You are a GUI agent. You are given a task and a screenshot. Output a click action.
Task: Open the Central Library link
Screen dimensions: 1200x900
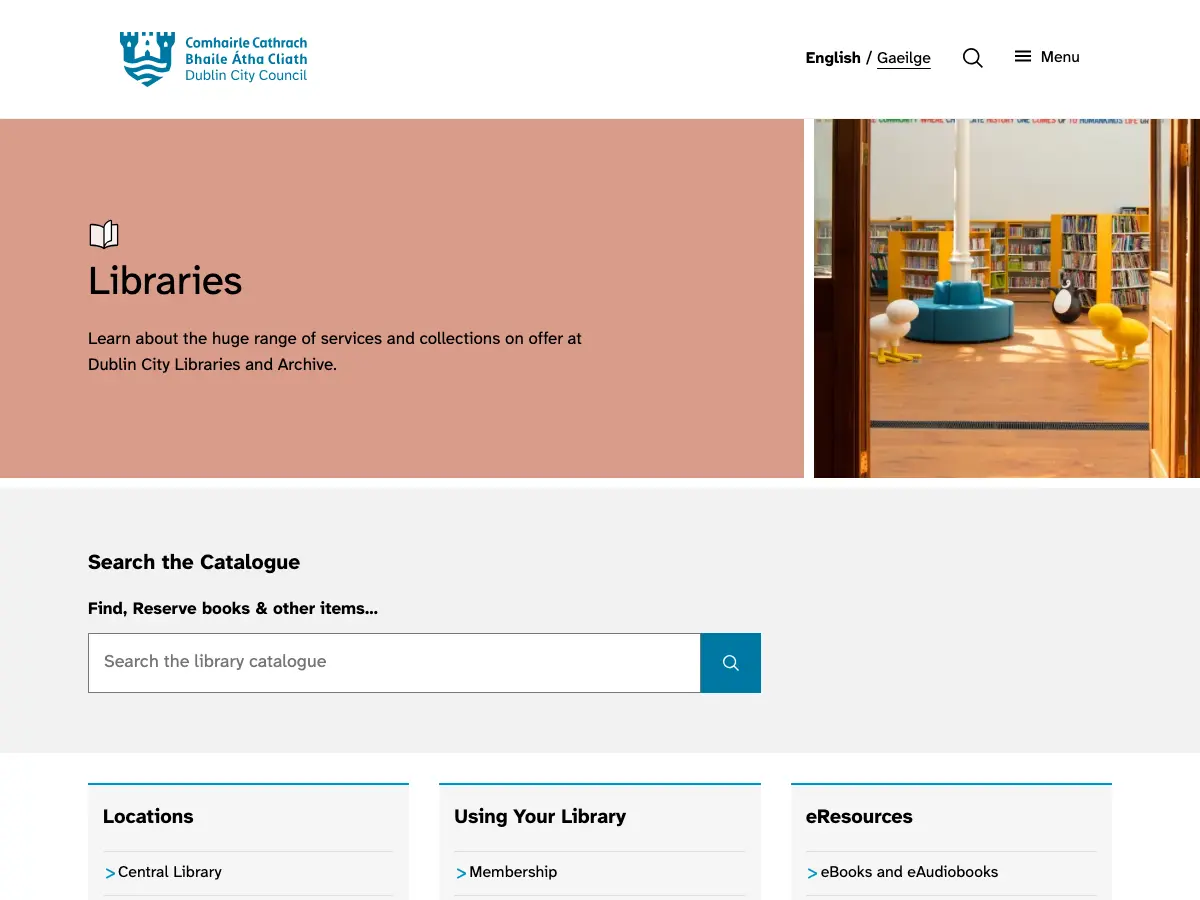(170, 872)
